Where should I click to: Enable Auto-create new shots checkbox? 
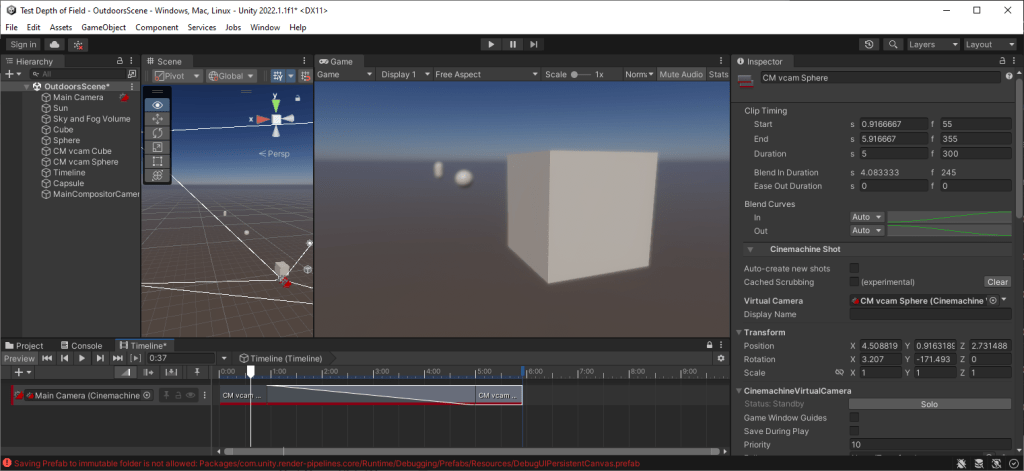[854, 268]
